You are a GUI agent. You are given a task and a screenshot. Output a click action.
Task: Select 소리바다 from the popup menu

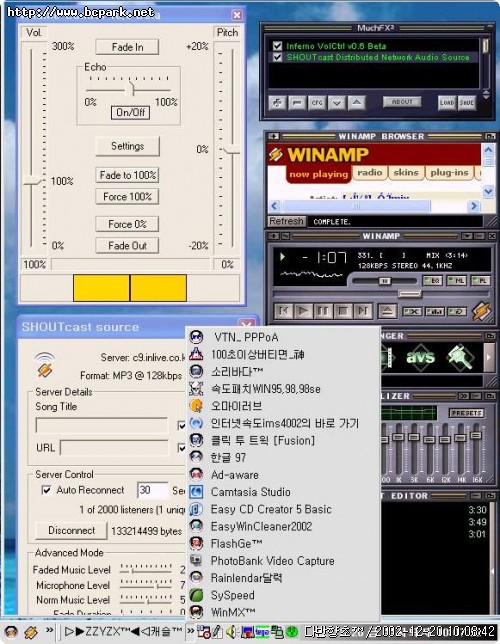[283, 372]
